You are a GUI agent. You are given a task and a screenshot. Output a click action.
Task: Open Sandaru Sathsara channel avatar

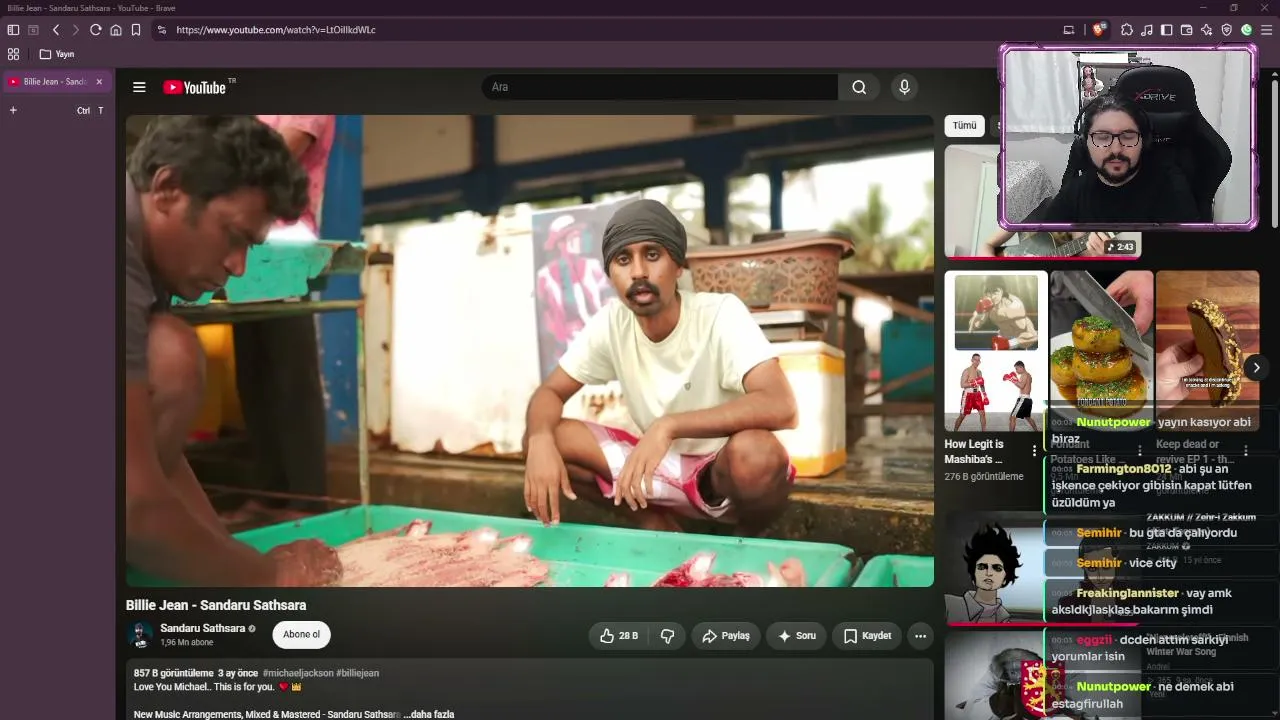(141, 635)
